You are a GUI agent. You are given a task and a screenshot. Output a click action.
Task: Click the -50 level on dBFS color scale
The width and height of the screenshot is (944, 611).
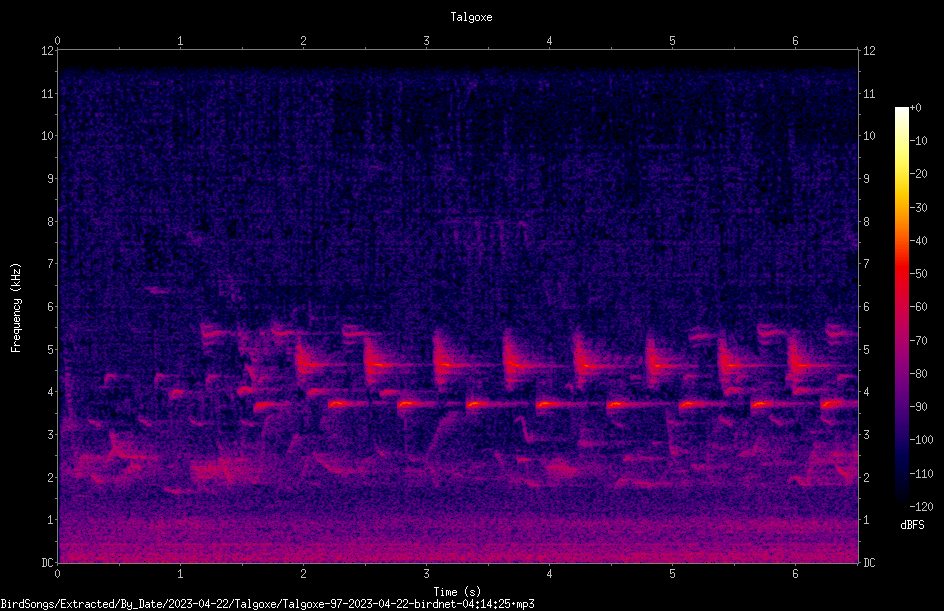(919, 274)
